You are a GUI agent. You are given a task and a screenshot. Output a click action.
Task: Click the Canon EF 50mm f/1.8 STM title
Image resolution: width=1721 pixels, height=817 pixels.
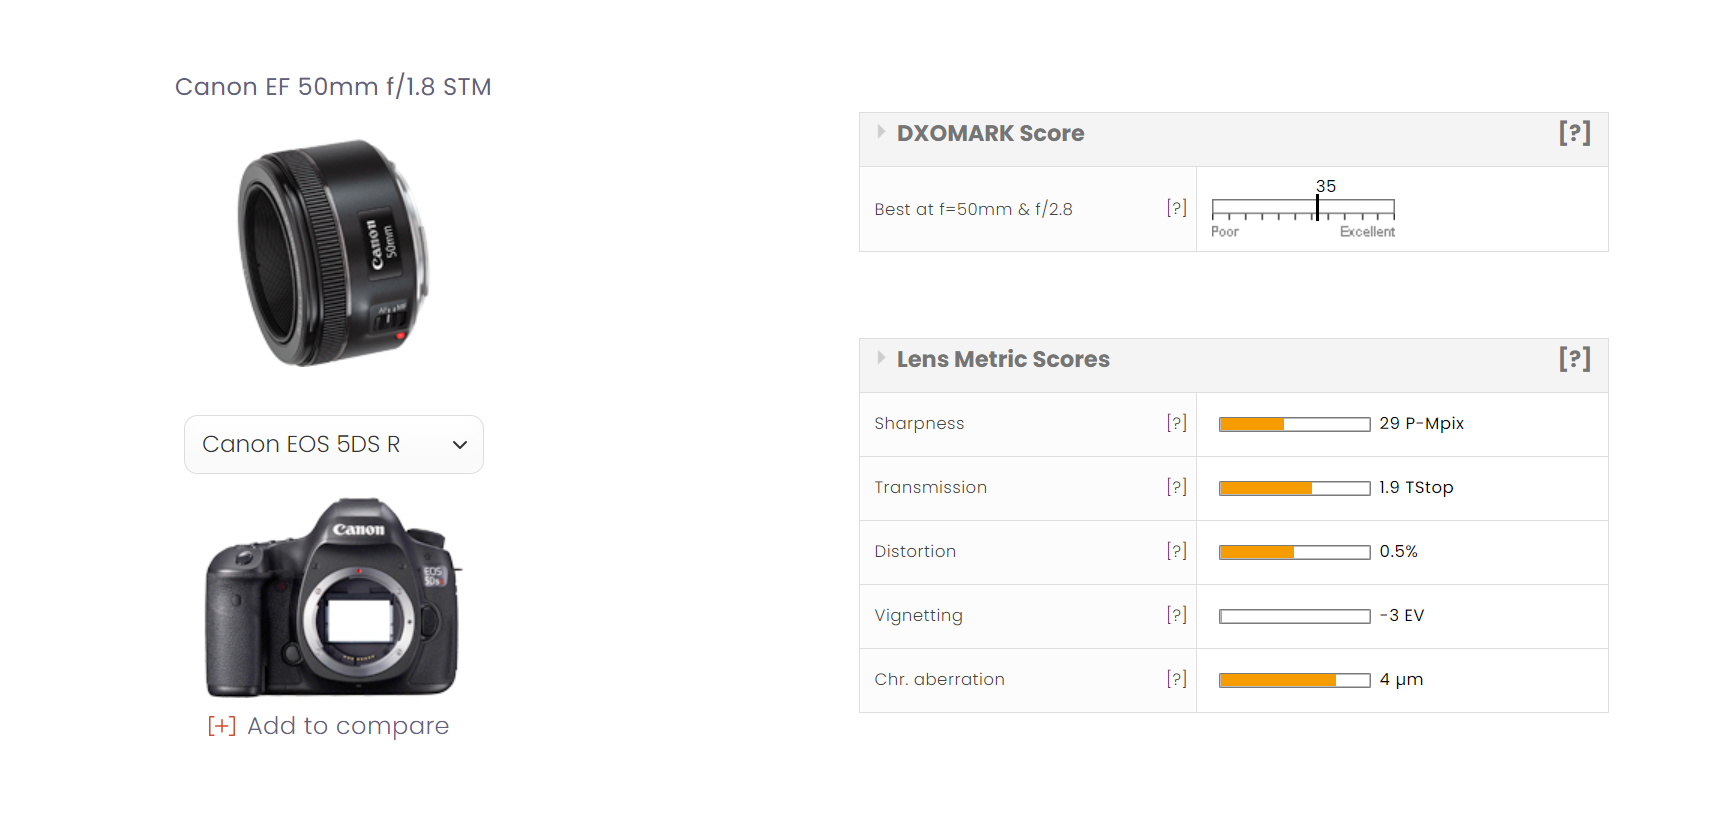point(333,87)
